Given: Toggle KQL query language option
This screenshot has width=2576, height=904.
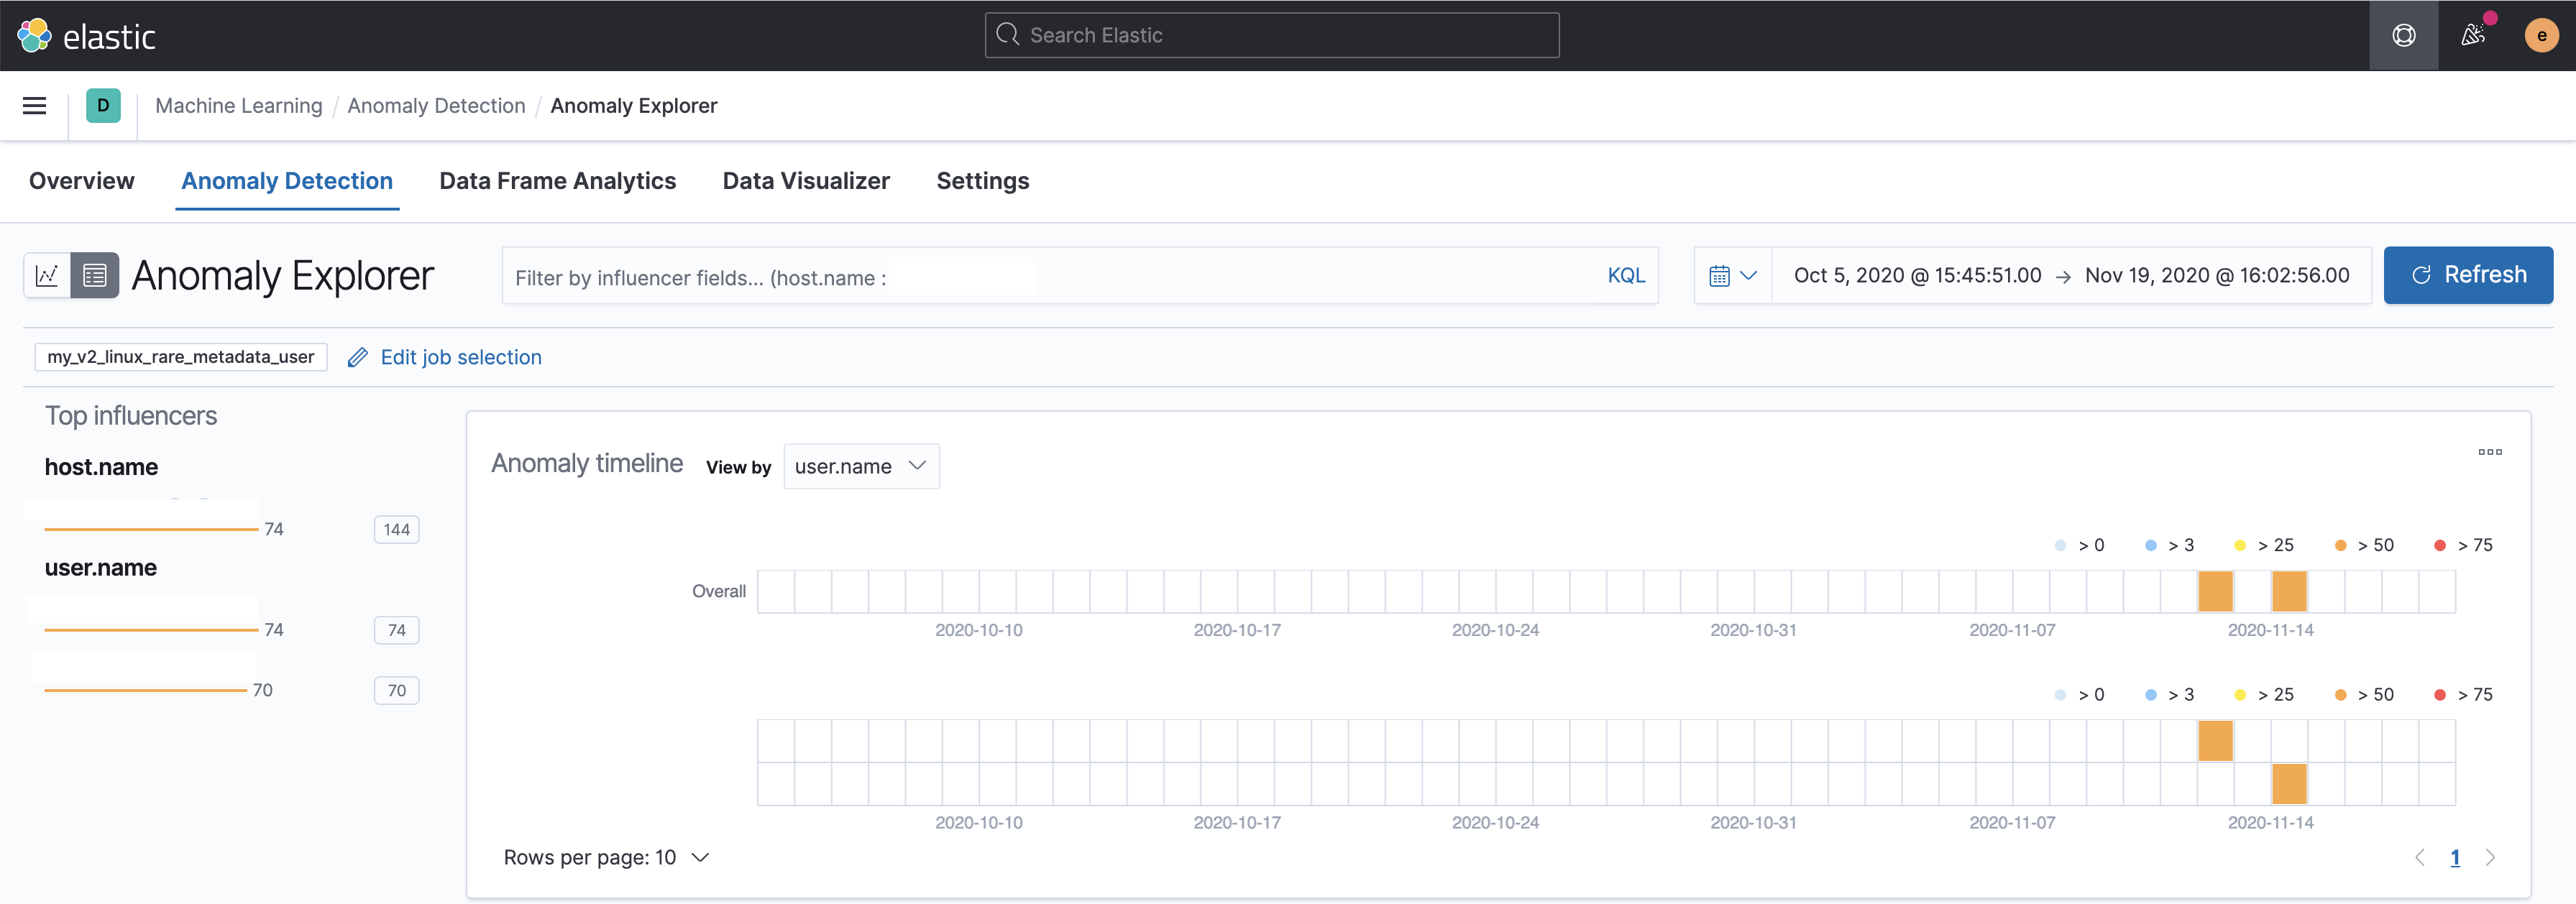Looking at the screenshot, I should coord(1625,276).
